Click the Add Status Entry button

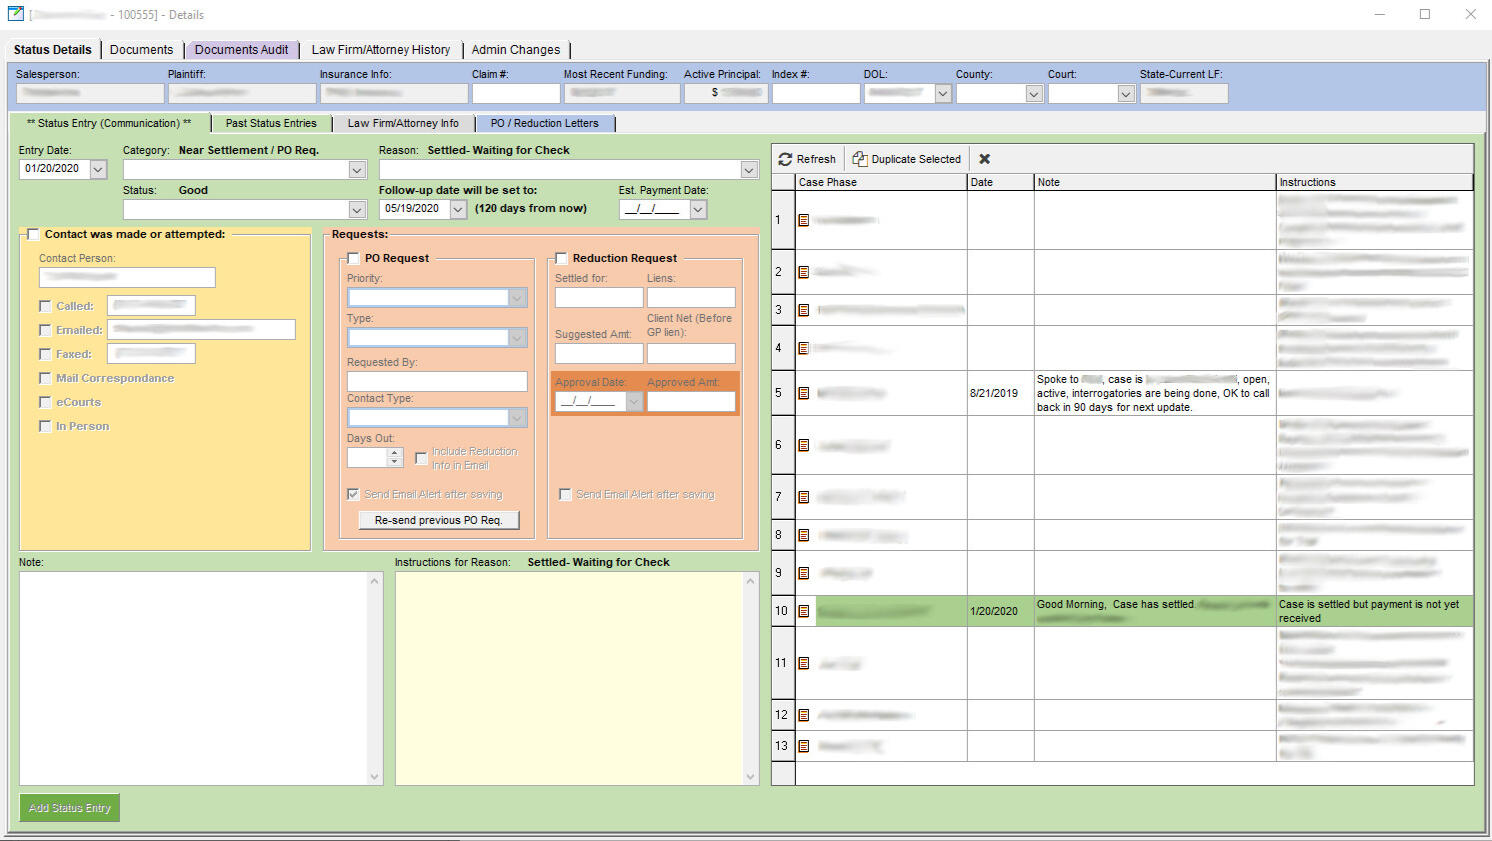[70, 808]
